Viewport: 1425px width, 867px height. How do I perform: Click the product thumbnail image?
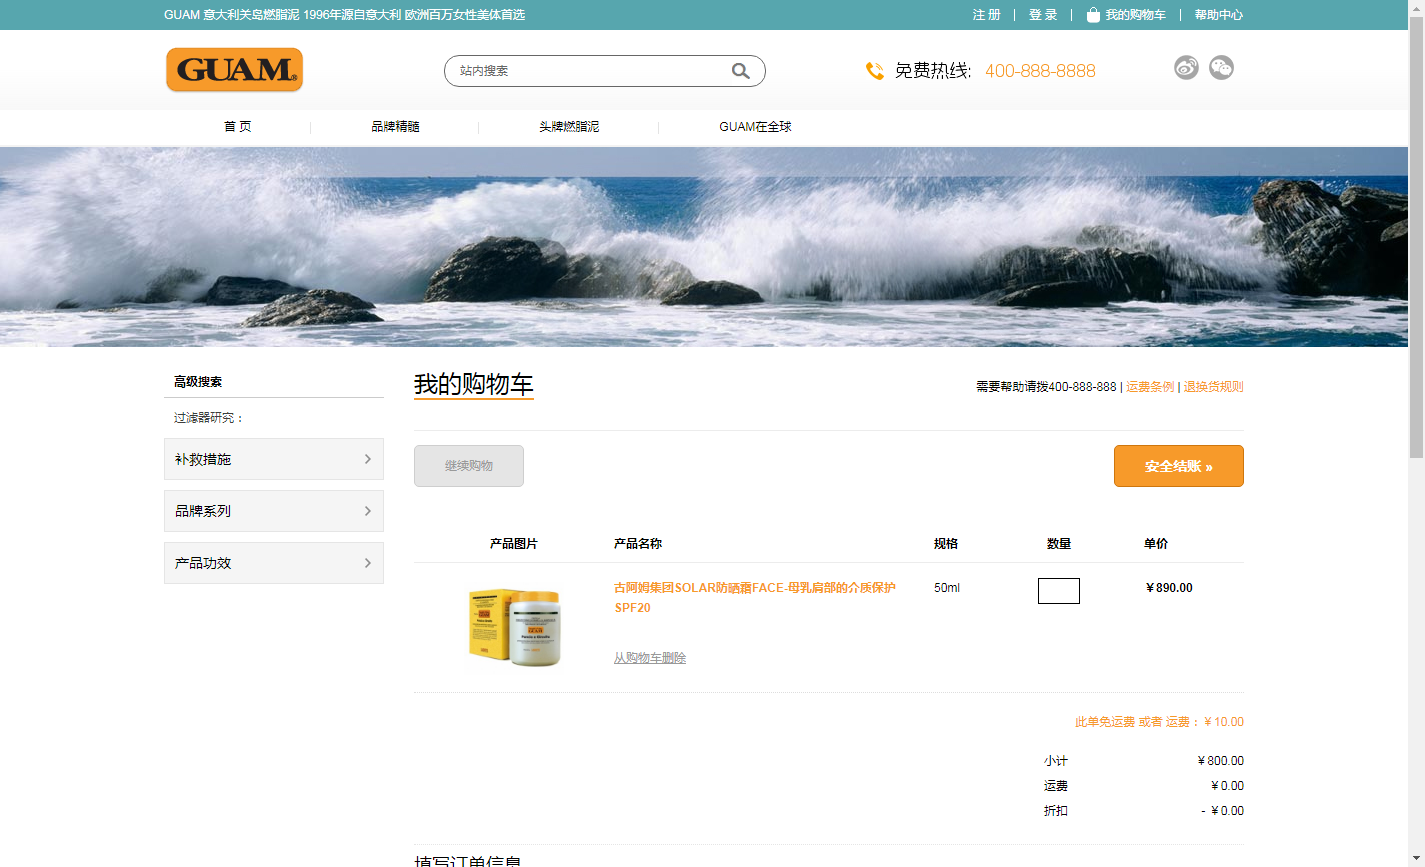coord(515,627)
